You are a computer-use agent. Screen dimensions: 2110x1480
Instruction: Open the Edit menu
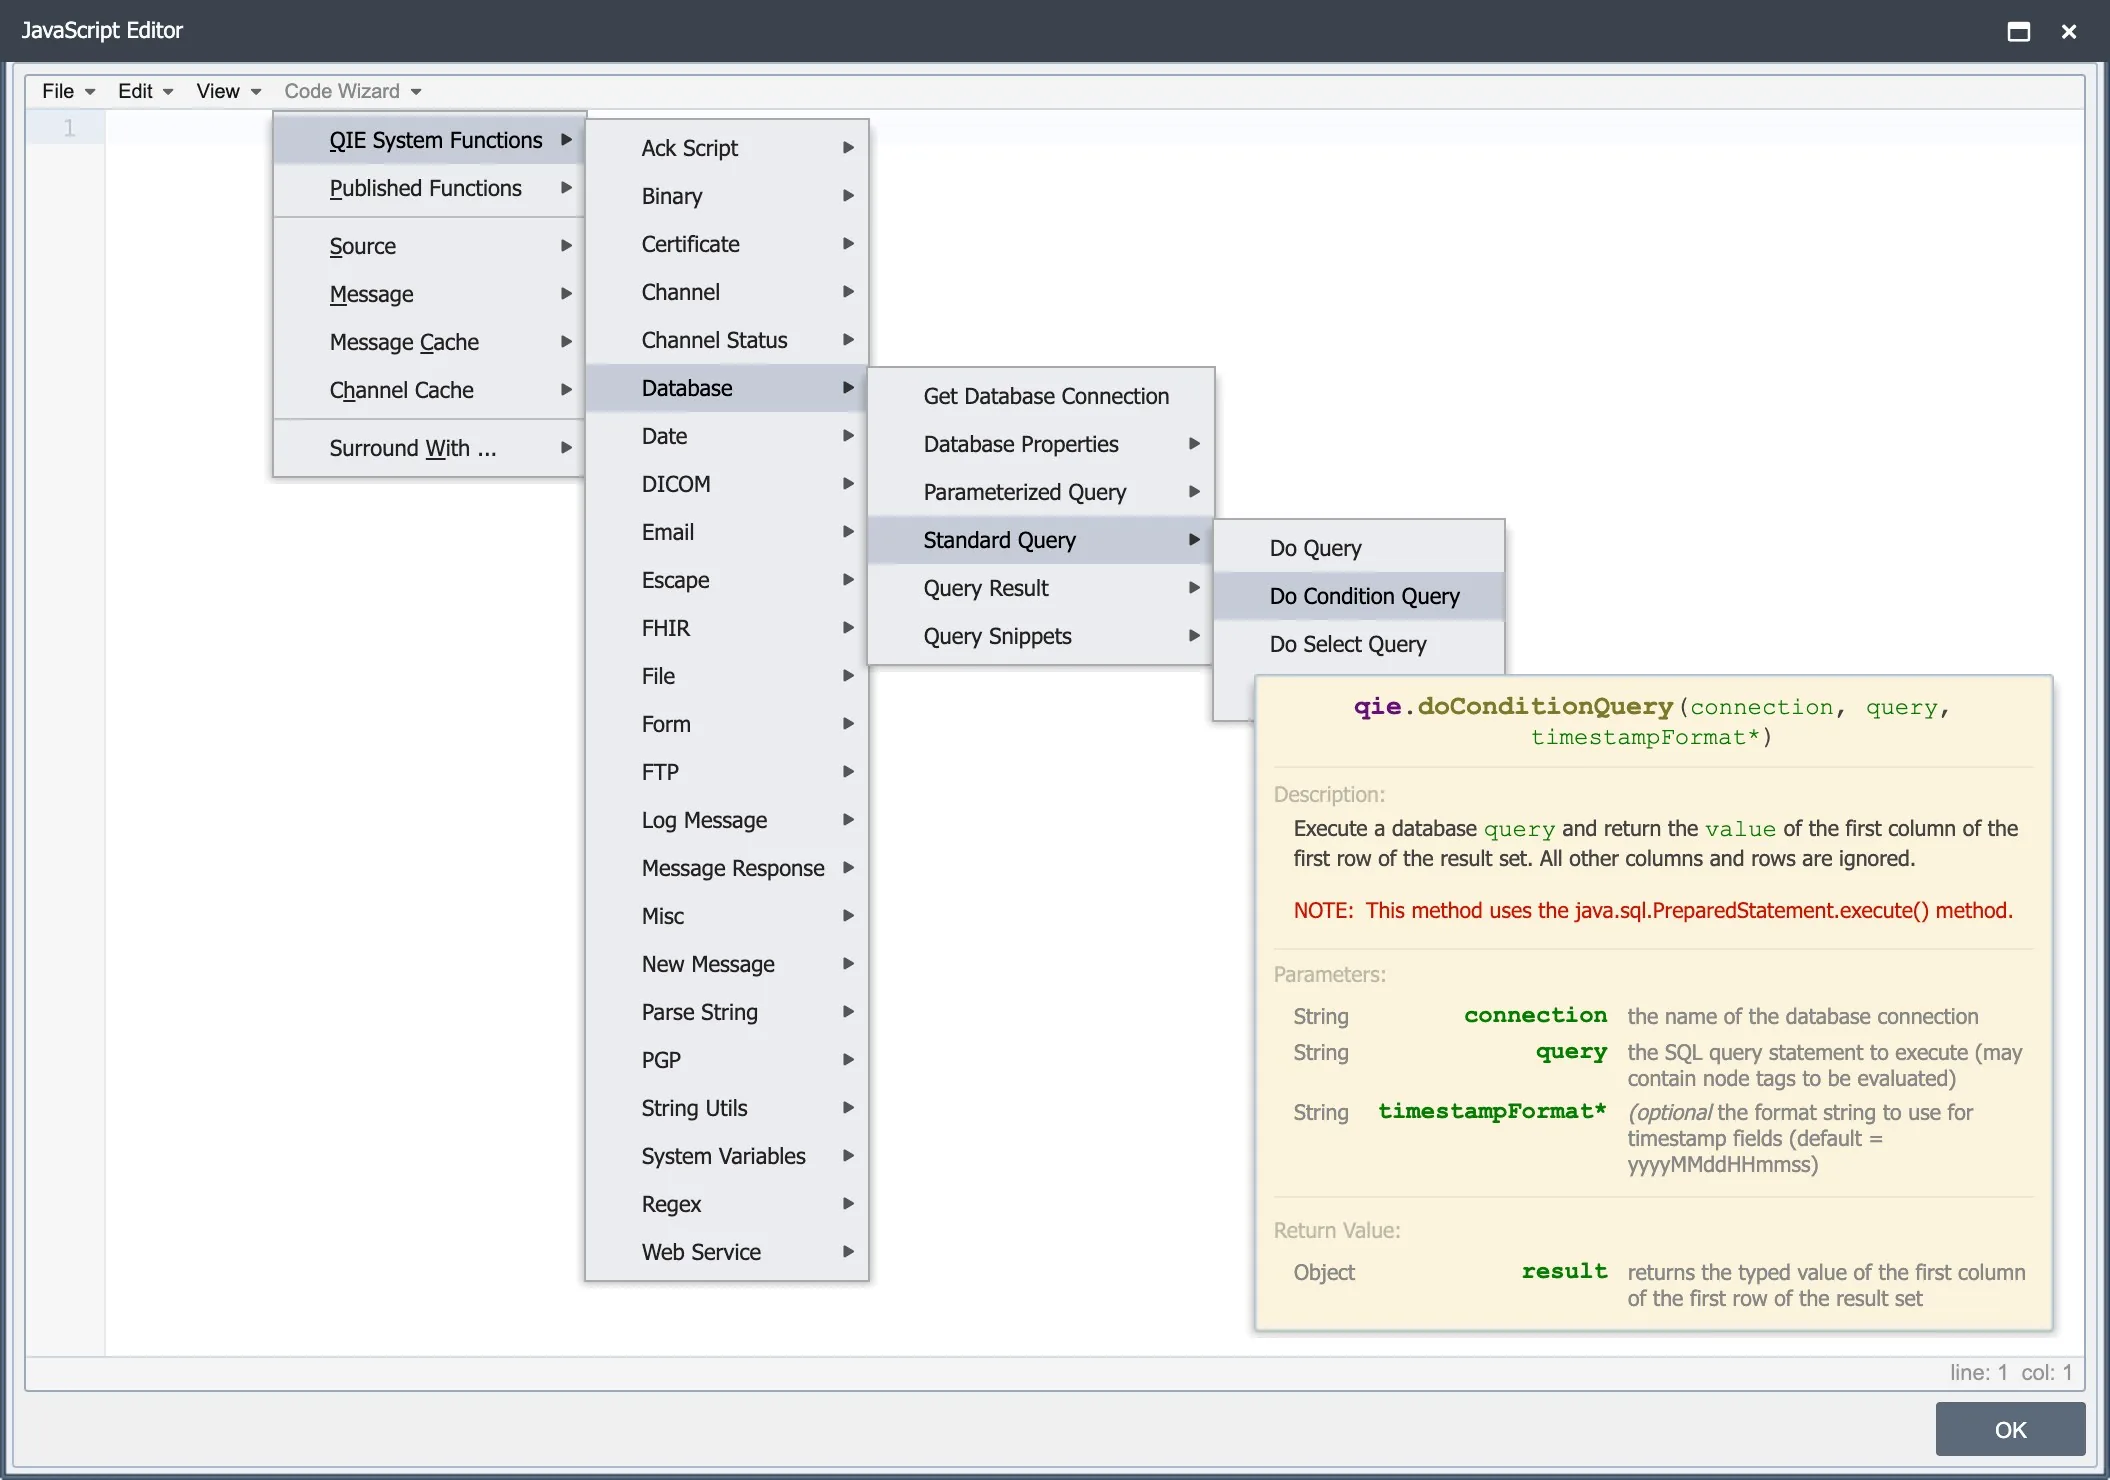145,91
